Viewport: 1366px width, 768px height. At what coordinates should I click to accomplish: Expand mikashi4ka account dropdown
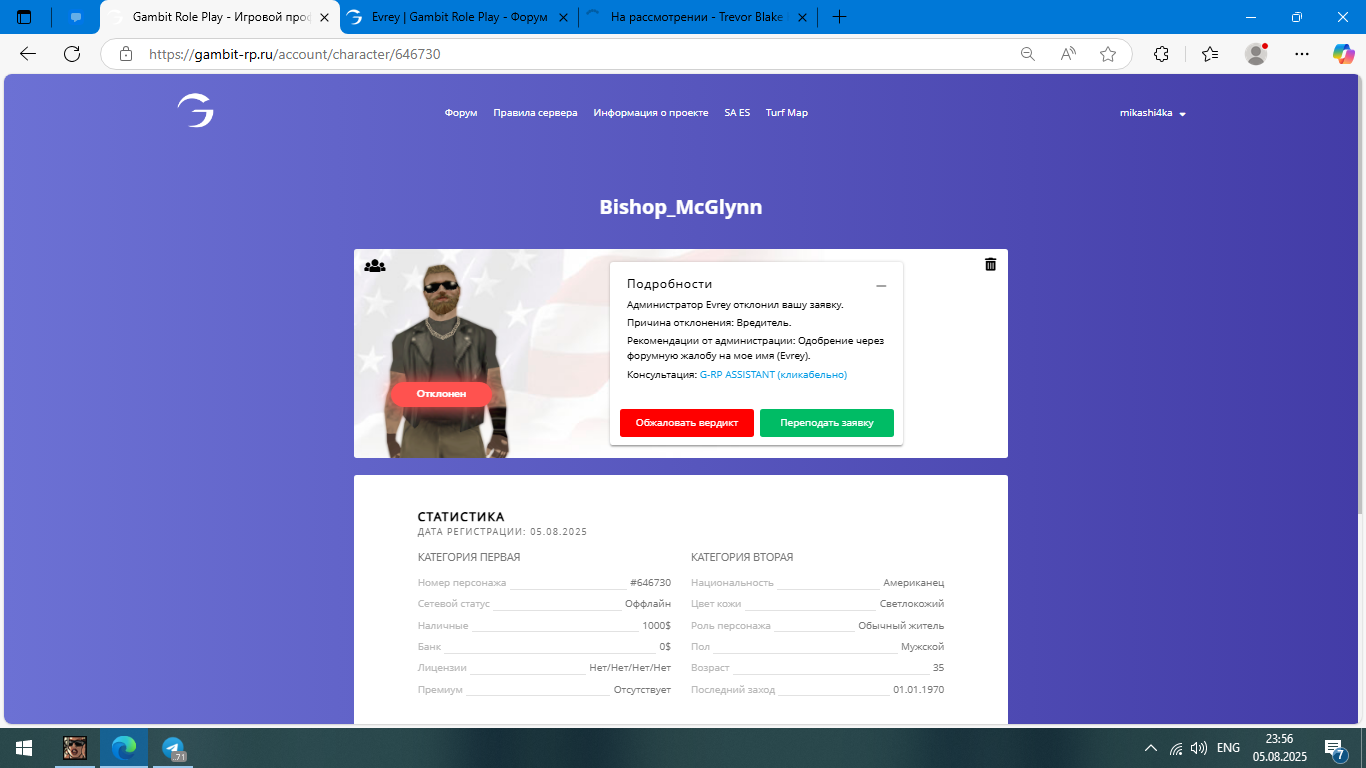coord(1152,113)
